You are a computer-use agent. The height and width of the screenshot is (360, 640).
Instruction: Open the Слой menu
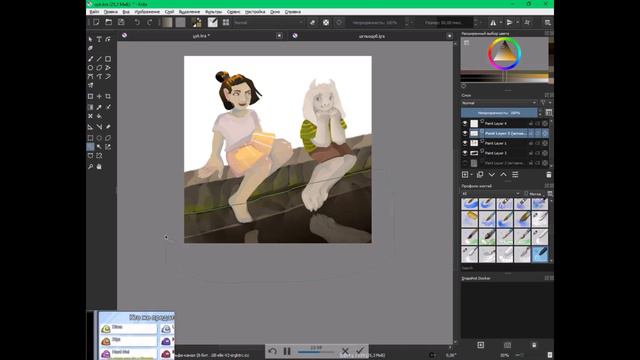pyautogui.click(x=169, y=12)
